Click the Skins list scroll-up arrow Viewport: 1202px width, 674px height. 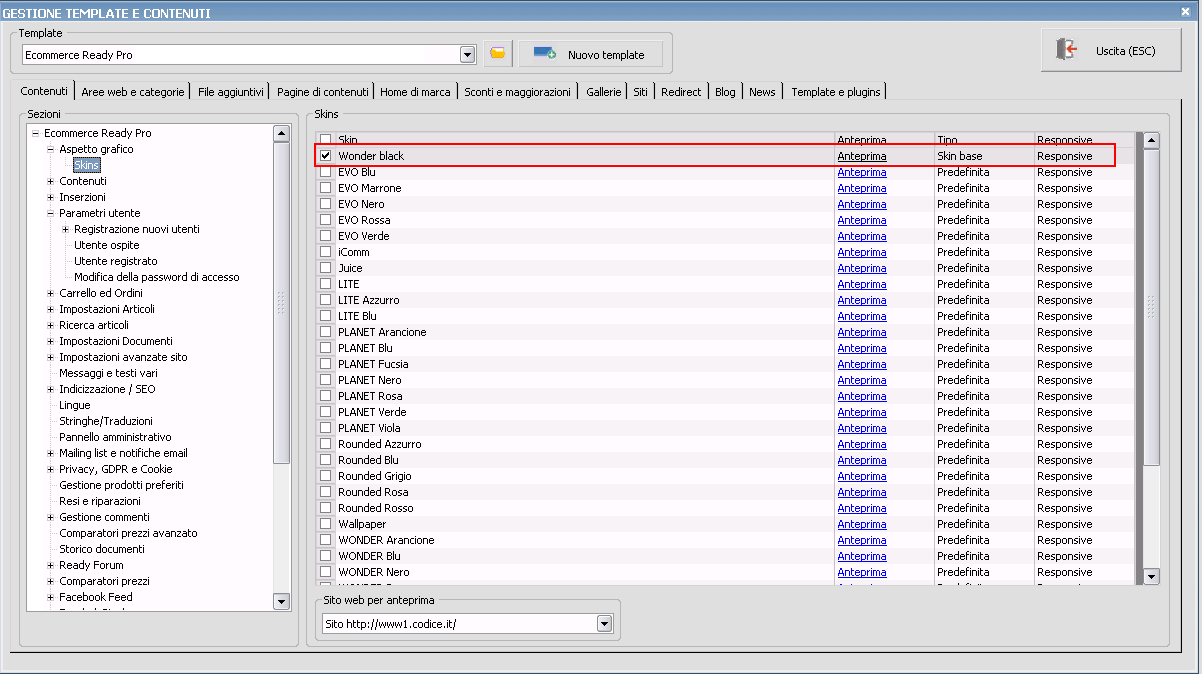click(1151, 141)
